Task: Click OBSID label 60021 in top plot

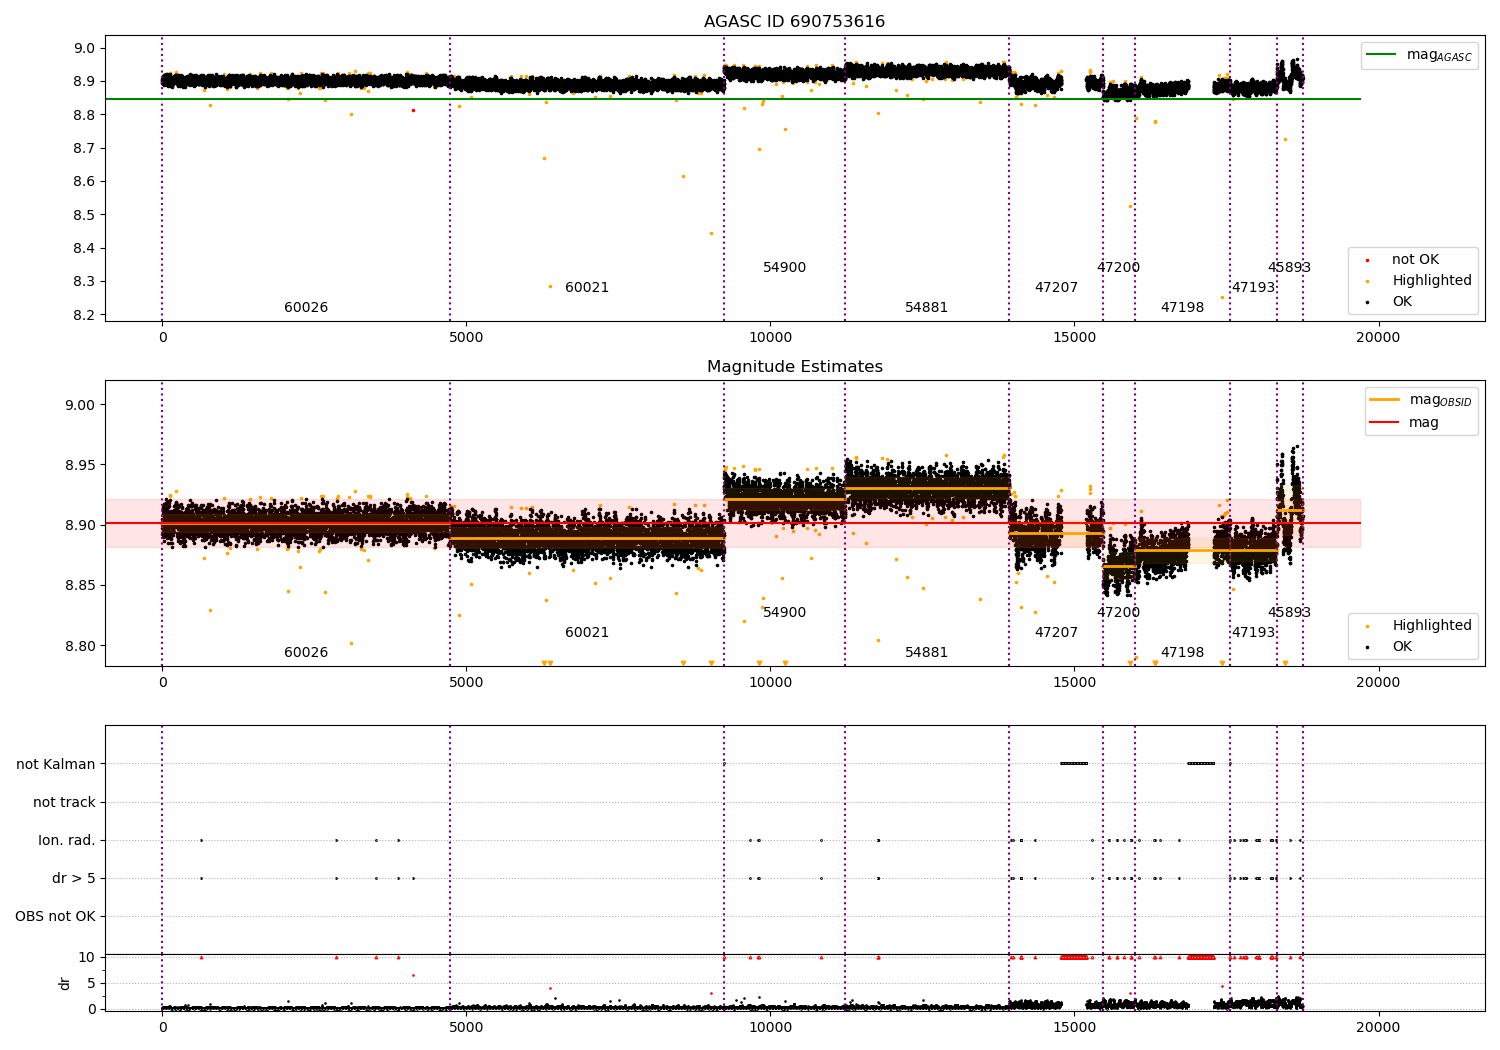Action: (x=587, y=288)
